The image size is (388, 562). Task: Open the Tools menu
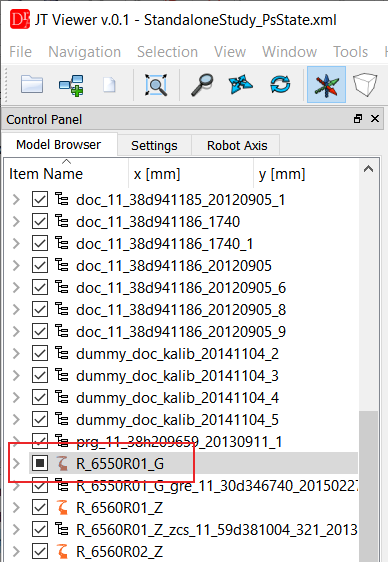pyautogui.click(x=350, y=52)
